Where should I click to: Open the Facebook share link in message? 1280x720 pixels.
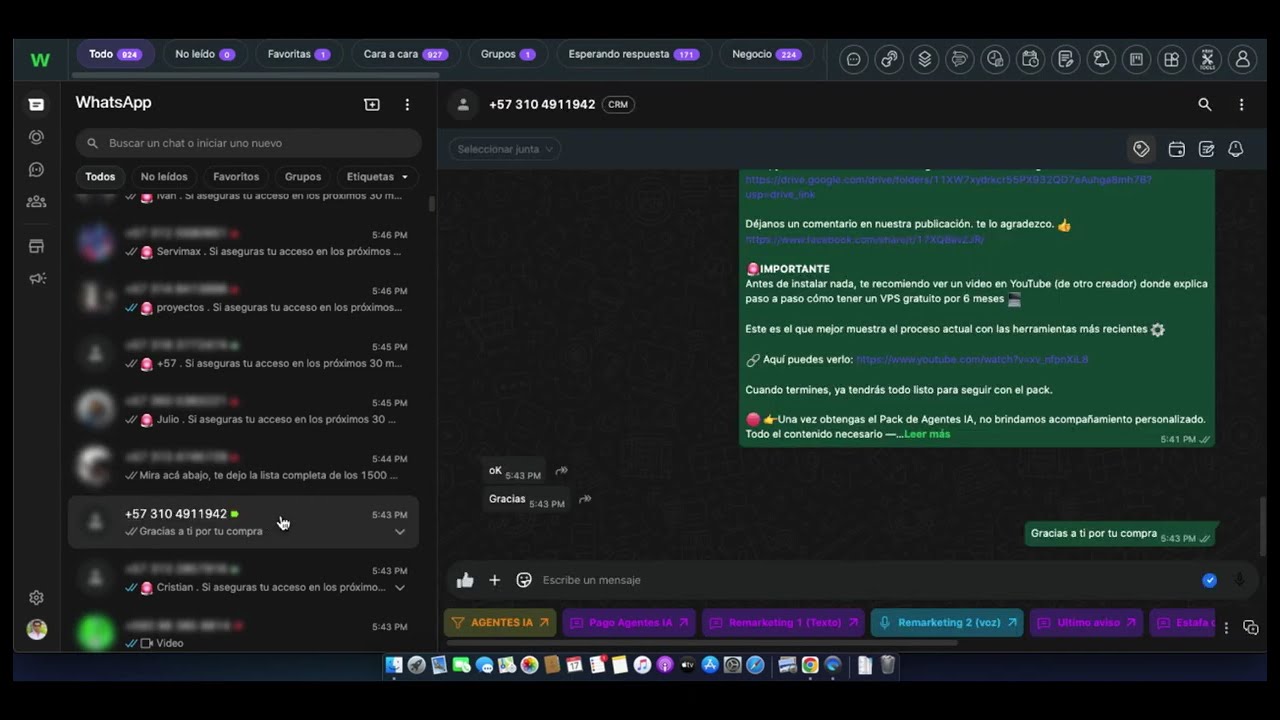865,240
